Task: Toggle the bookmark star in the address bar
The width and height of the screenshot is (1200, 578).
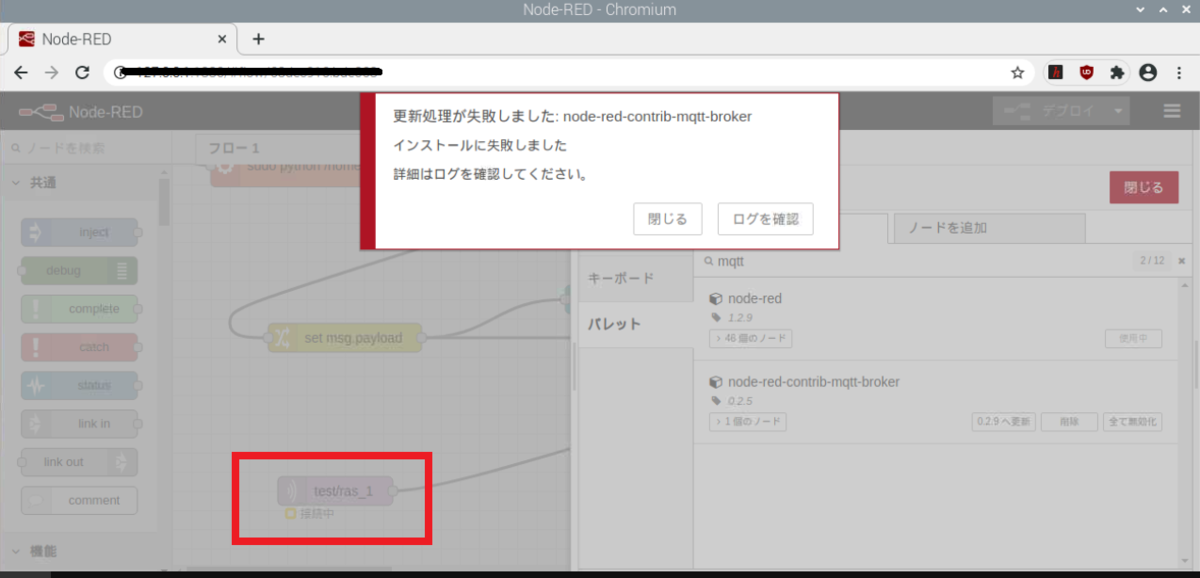Action: click(1017, 72)
